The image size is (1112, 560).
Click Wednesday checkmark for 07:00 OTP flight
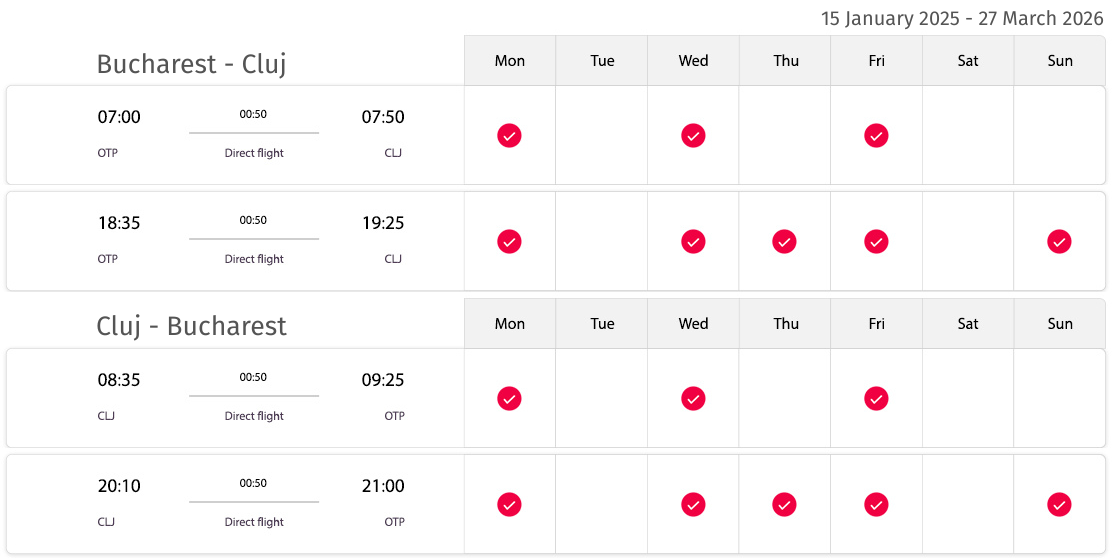tap(693, 135)
